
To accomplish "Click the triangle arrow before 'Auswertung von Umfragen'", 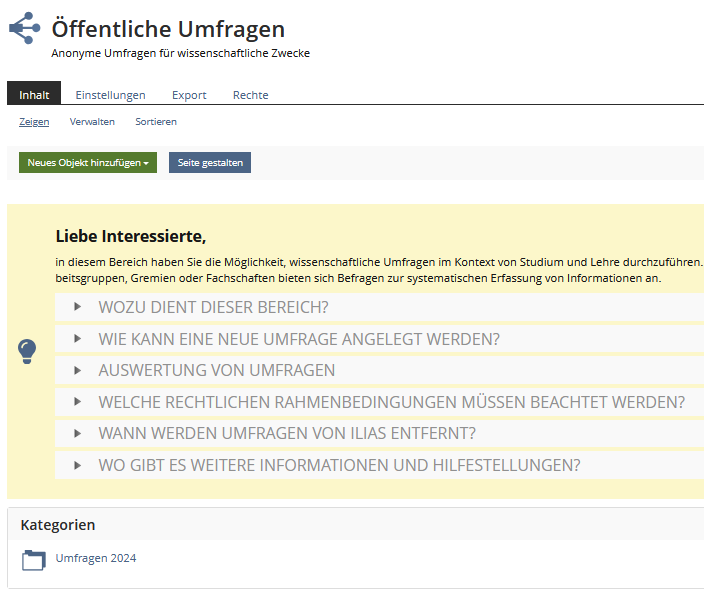I will click(78, 370).
